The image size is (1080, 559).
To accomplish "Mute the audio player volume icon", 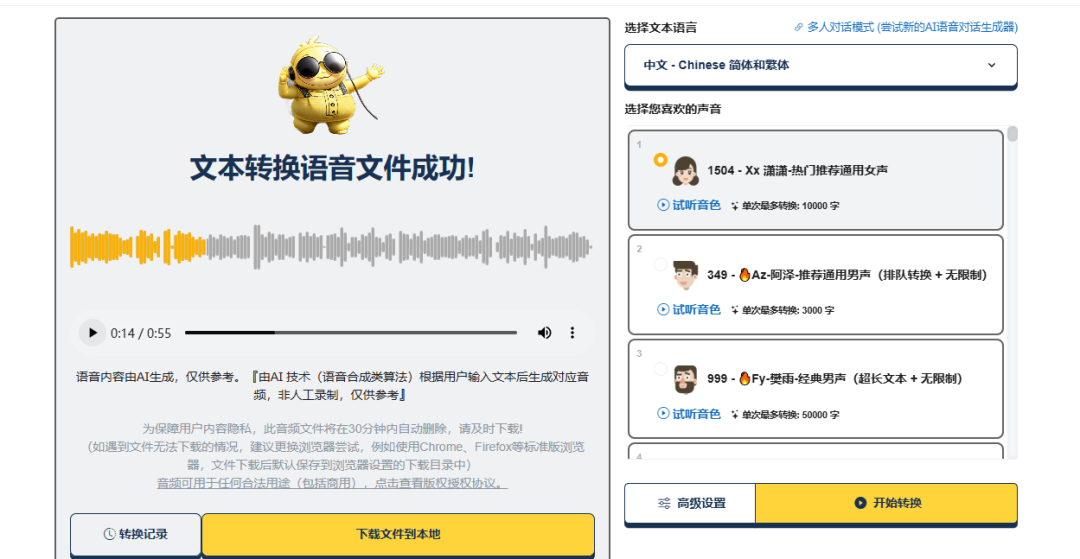I will [544, 333].
